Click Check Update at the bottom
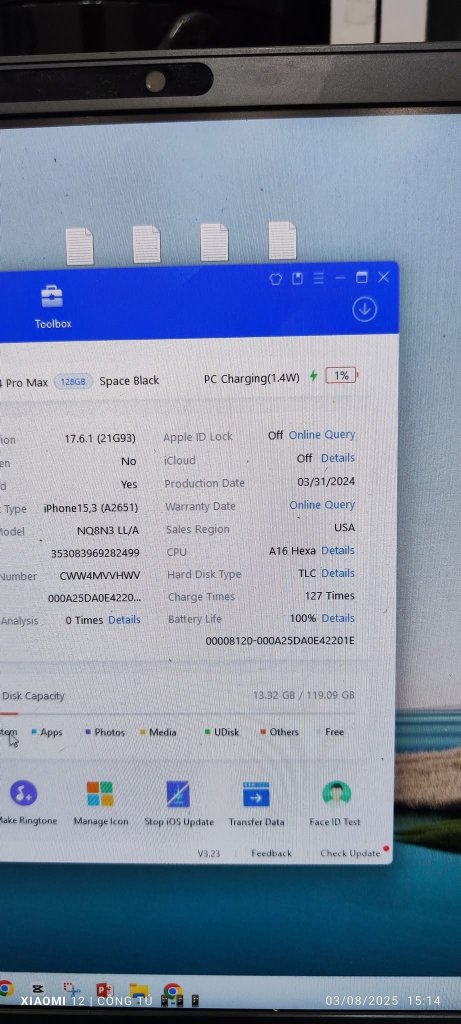The width and height of the screenshot is (461, 1024). 350,853
